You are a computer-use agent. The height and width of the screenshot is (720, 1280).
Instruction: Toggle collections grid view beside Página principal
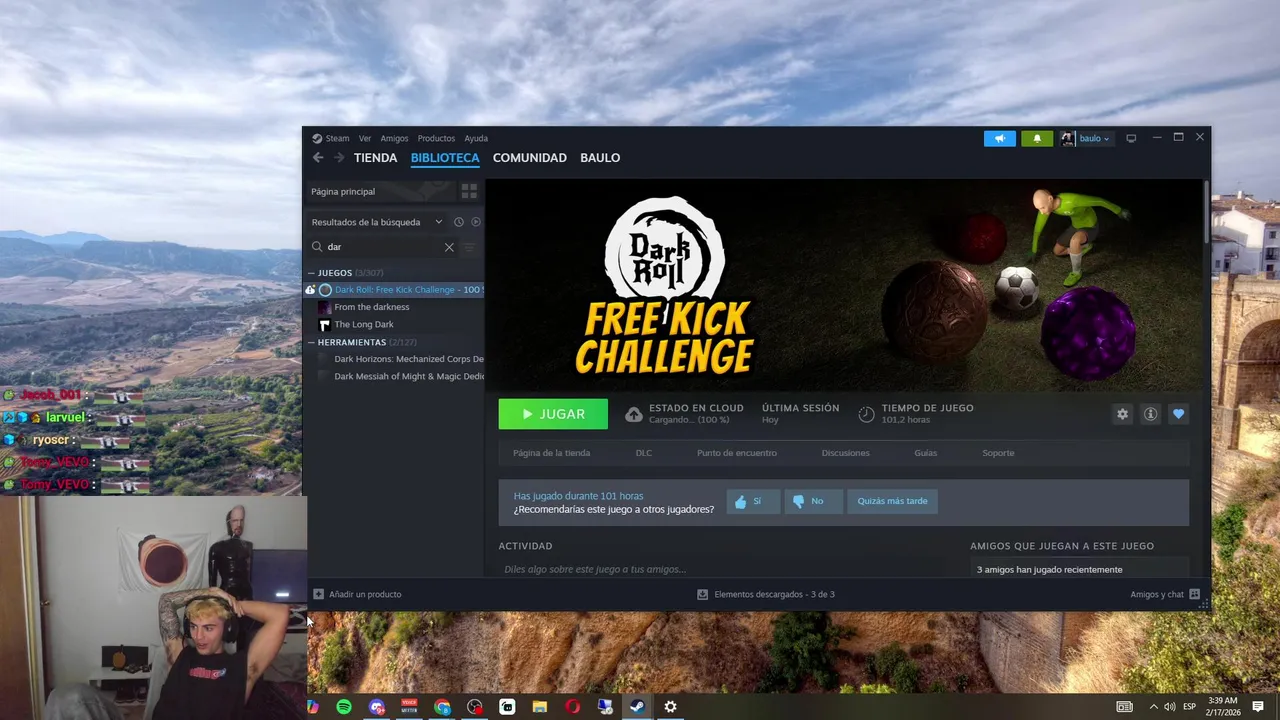pos(469,191)
